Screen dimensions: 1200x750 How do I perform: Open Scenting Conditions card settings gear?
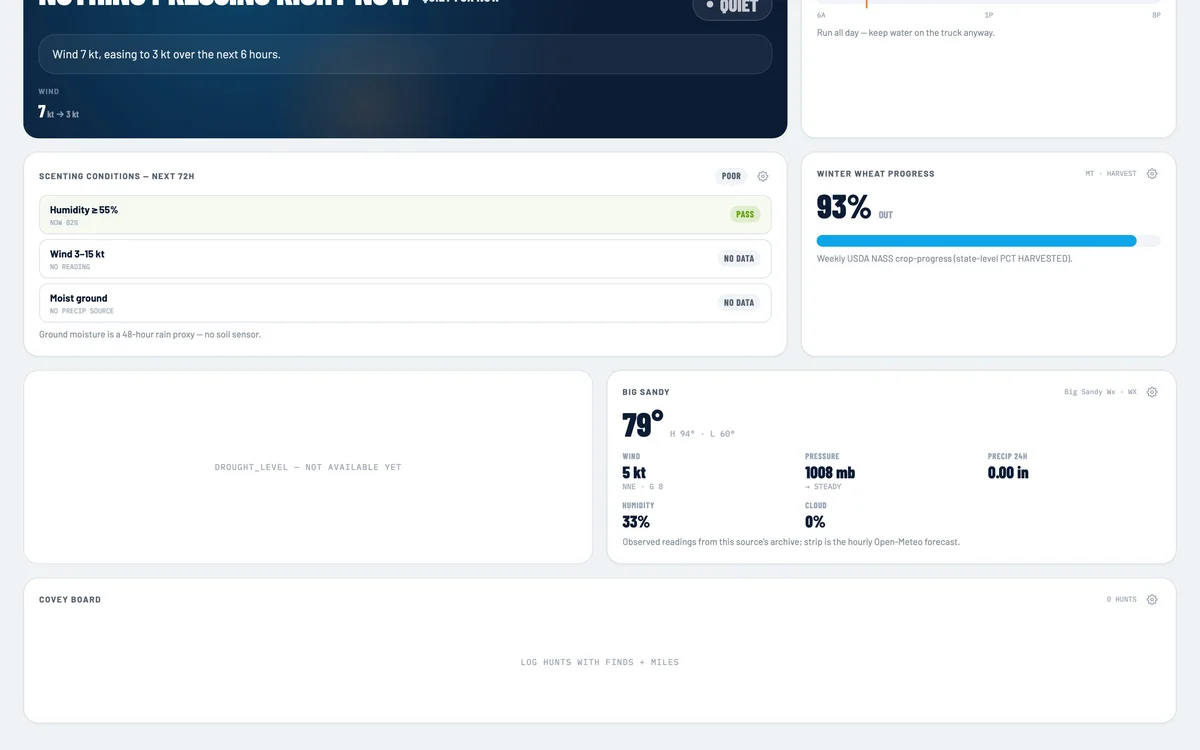click(x=763, y=176)
